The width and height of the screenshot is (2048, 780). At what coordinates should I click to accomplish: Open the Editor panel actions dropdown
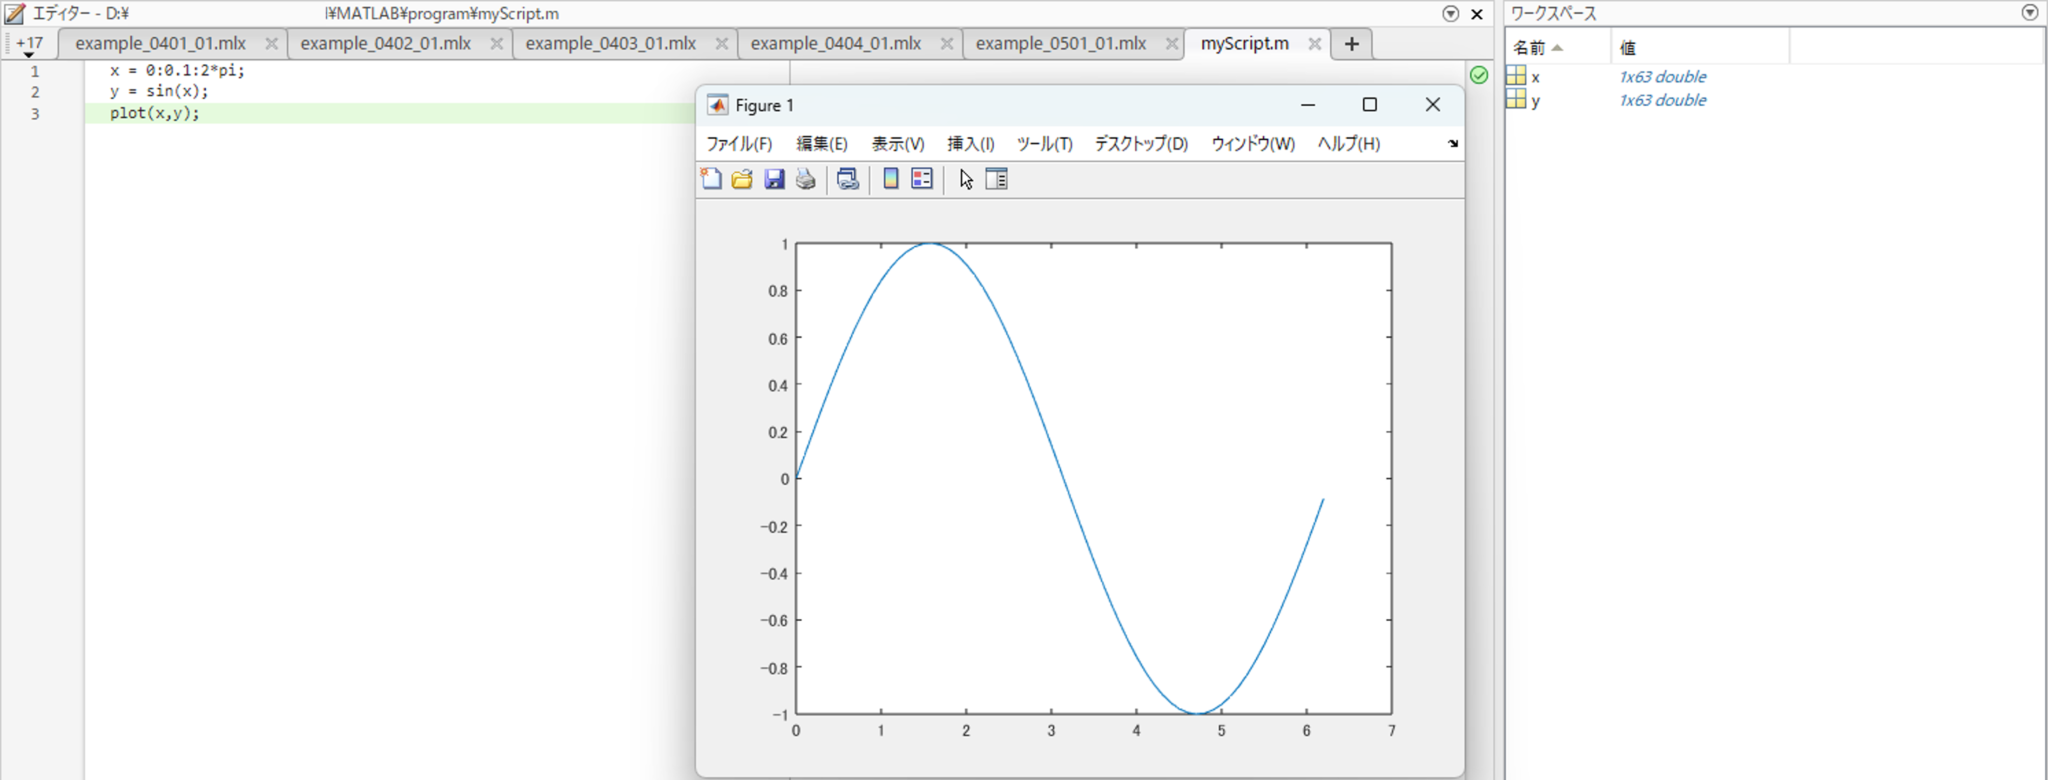(x=1450, y=14)
